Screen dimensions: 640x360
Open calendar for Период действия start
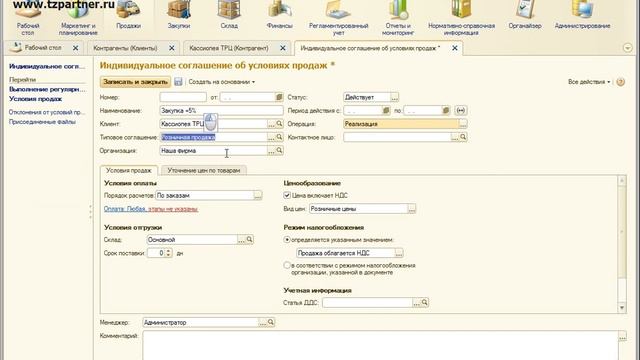(x=386, y=110)
